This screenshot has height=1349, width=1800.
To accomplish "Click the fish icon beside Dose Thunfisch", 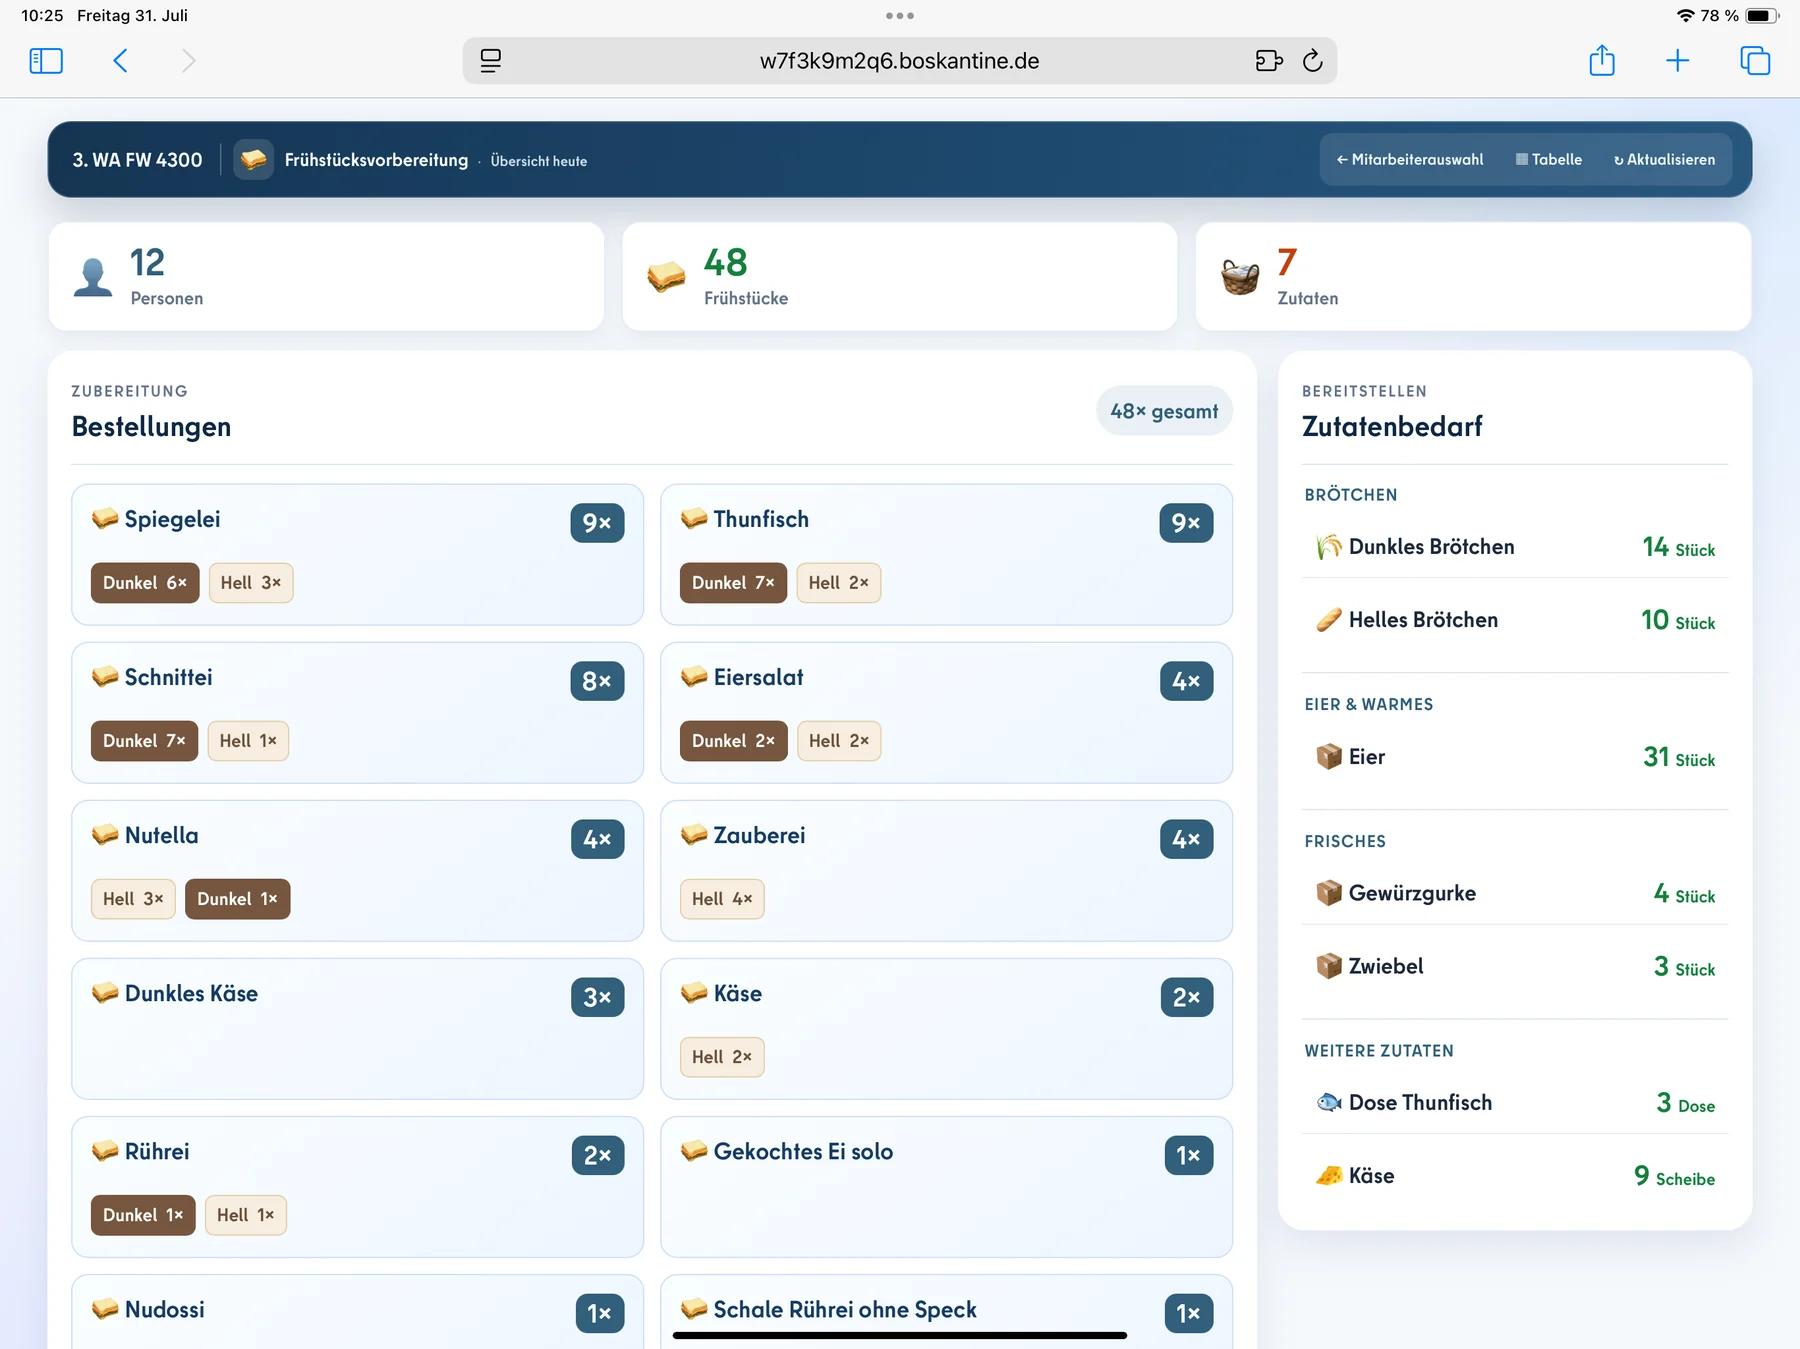I will [1328, 1102].
